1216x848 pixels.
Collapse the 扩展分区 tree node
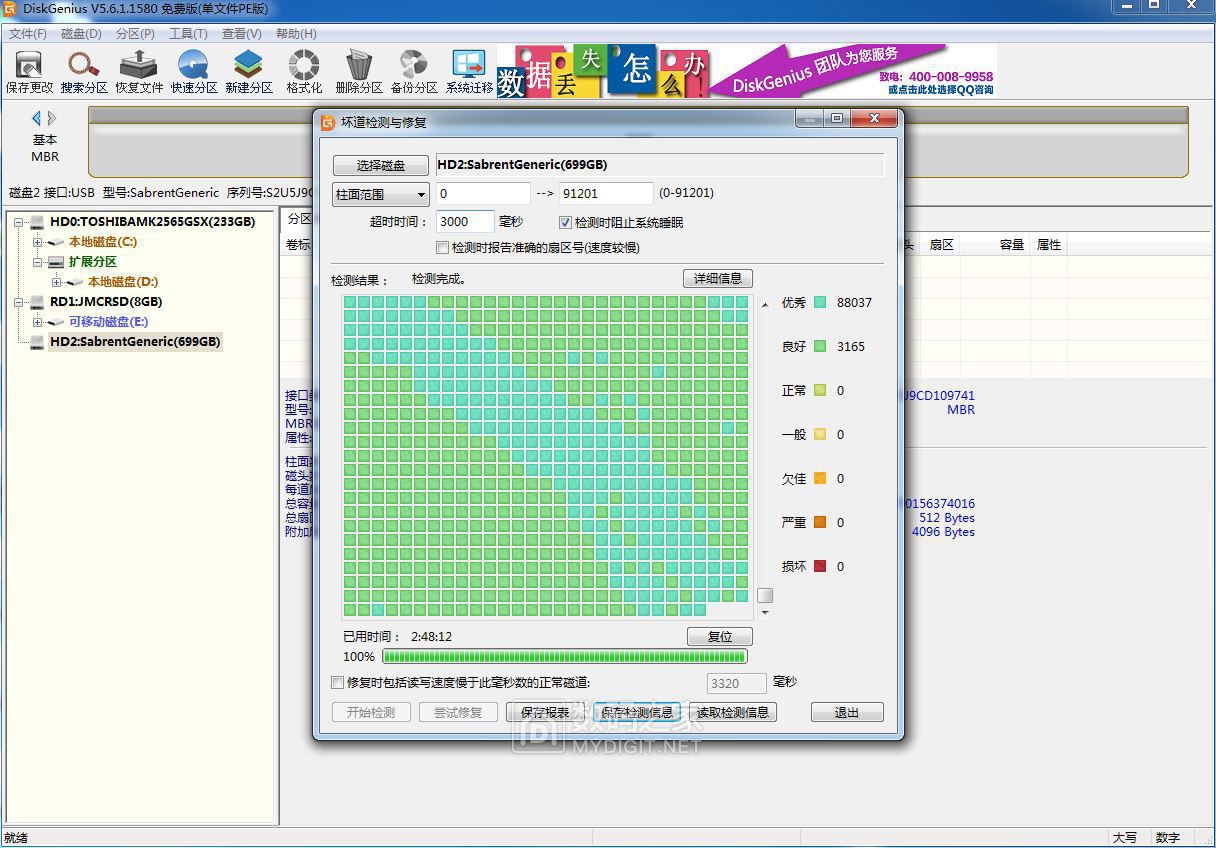pyautogui.click(x=37, y=262)
